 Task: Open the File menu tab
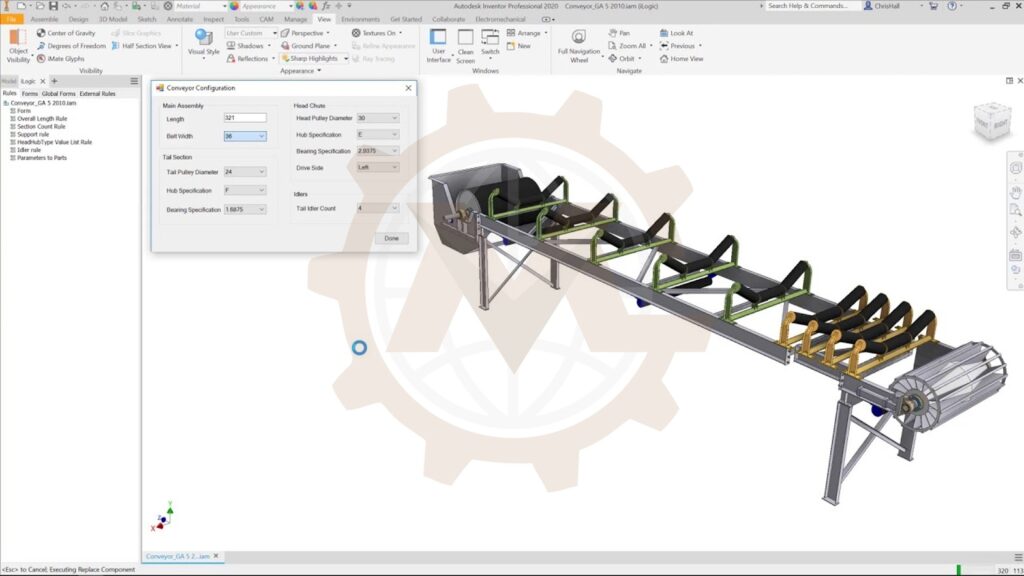click(x=12, y=20)
